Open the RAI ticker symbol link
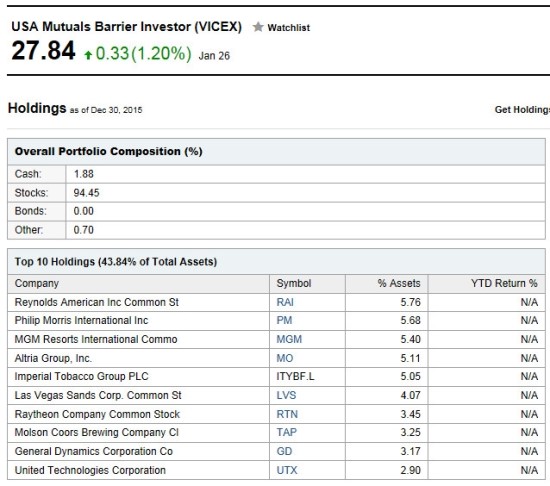The image size is (550, 486). click(285, 302)
